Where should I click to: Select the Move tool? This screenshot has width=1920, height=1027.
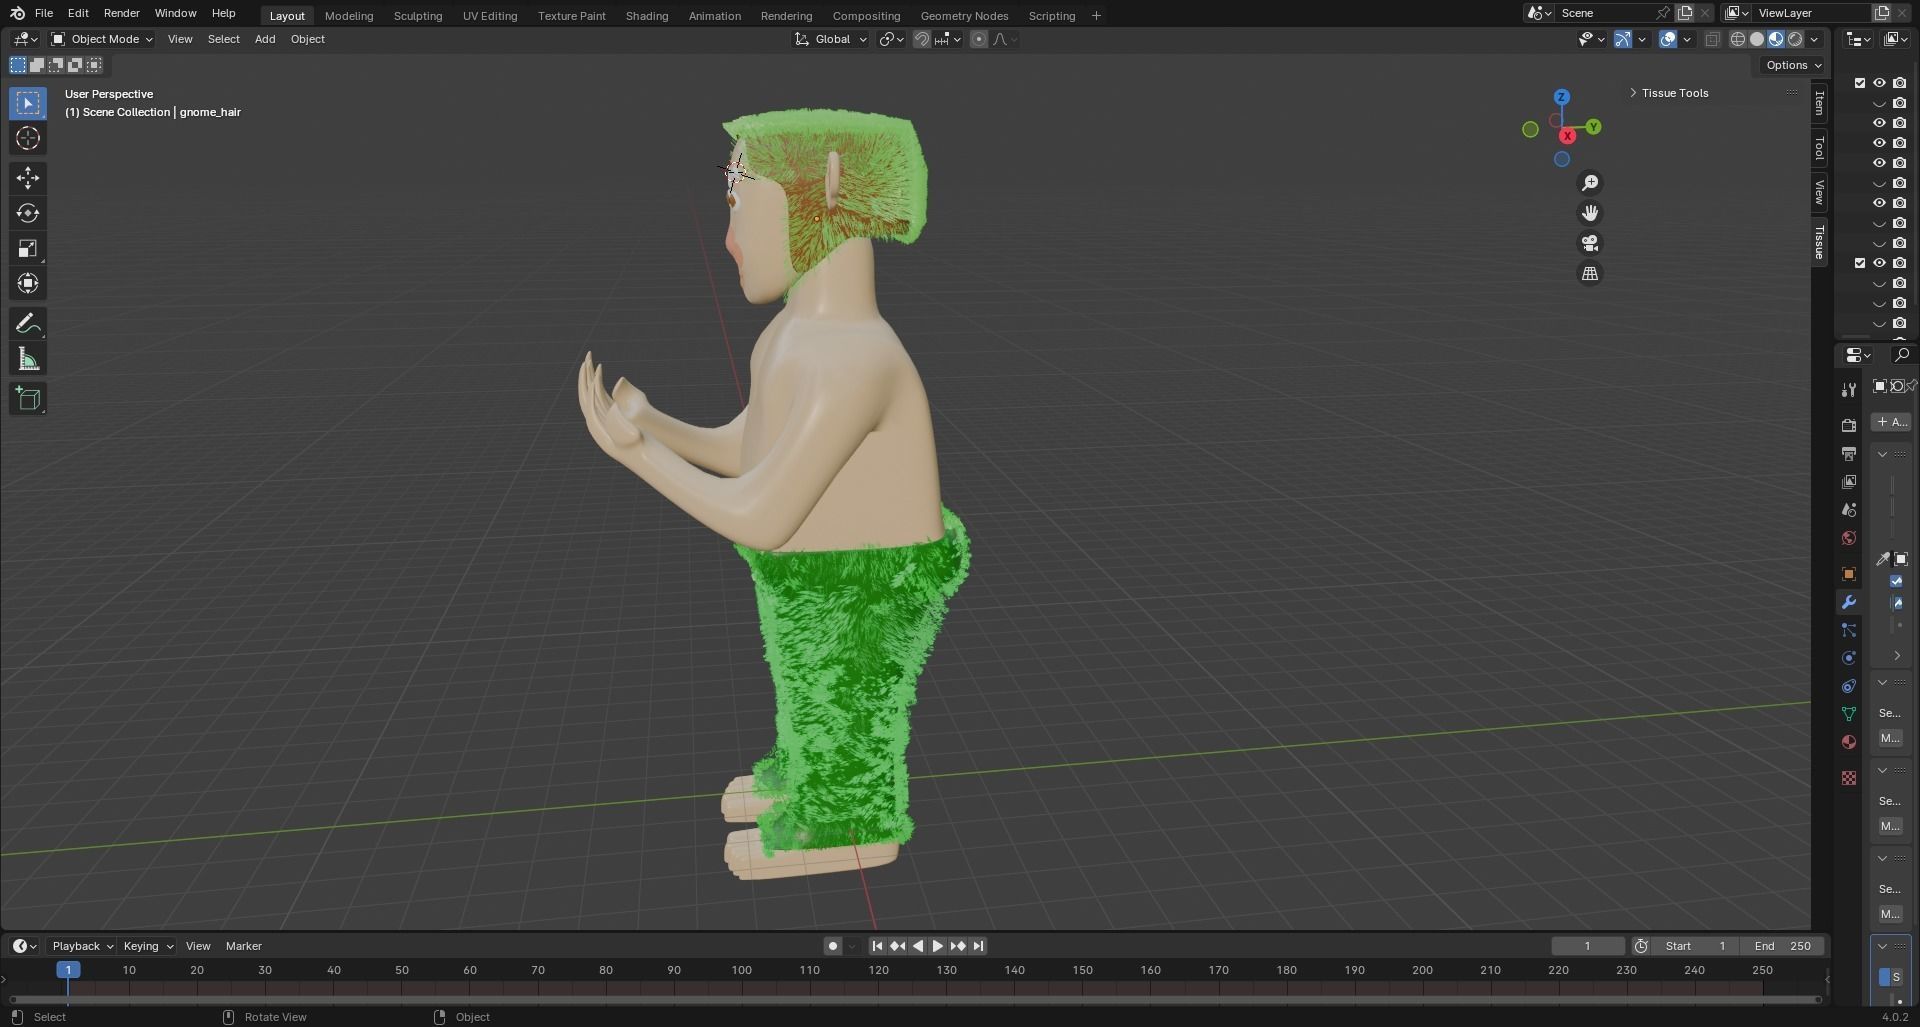point(28,178)
